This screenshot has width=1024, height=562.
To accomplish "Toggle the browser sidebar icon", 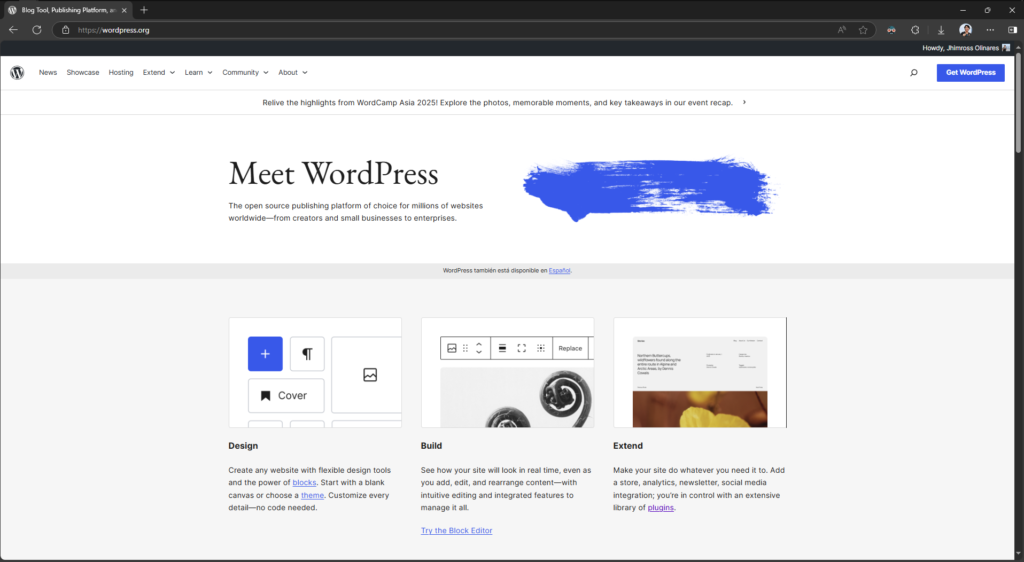I will click(1012, 30).
